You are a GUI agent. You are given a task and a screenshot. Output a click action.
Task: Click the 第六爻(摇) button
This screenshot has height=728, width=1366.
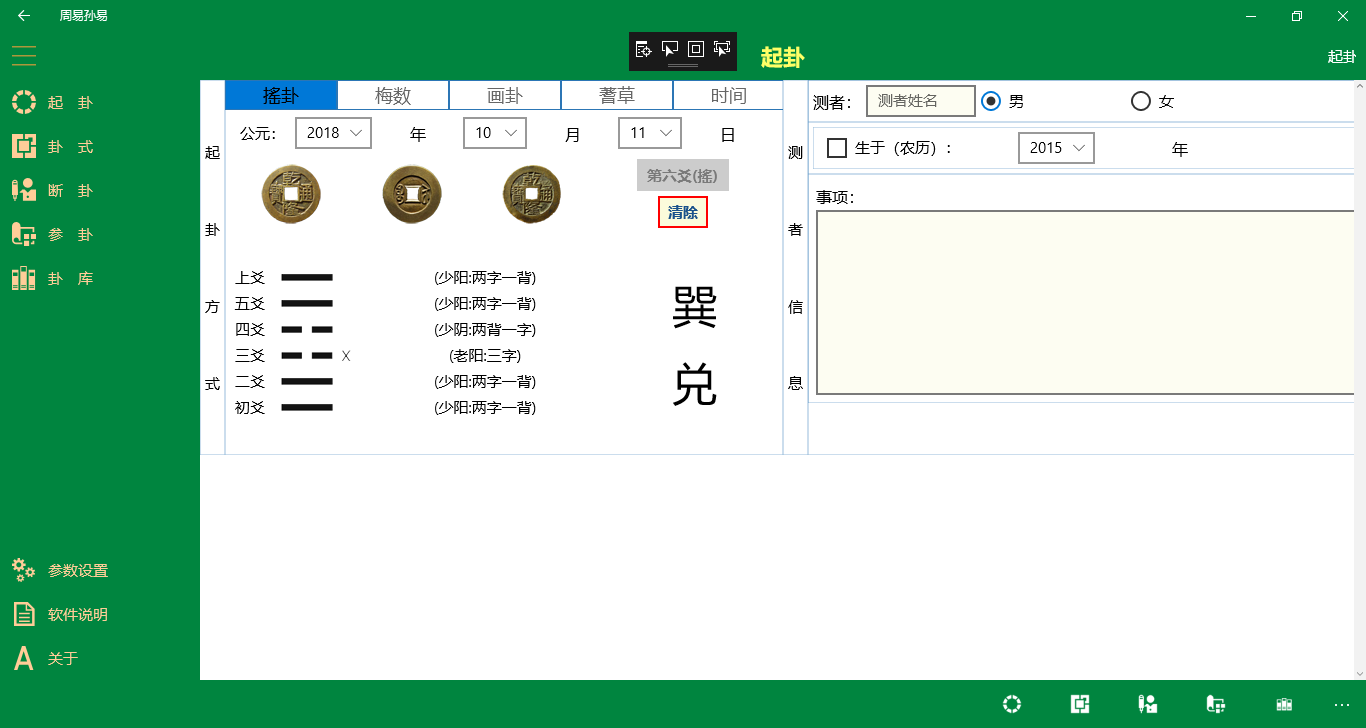683,175
